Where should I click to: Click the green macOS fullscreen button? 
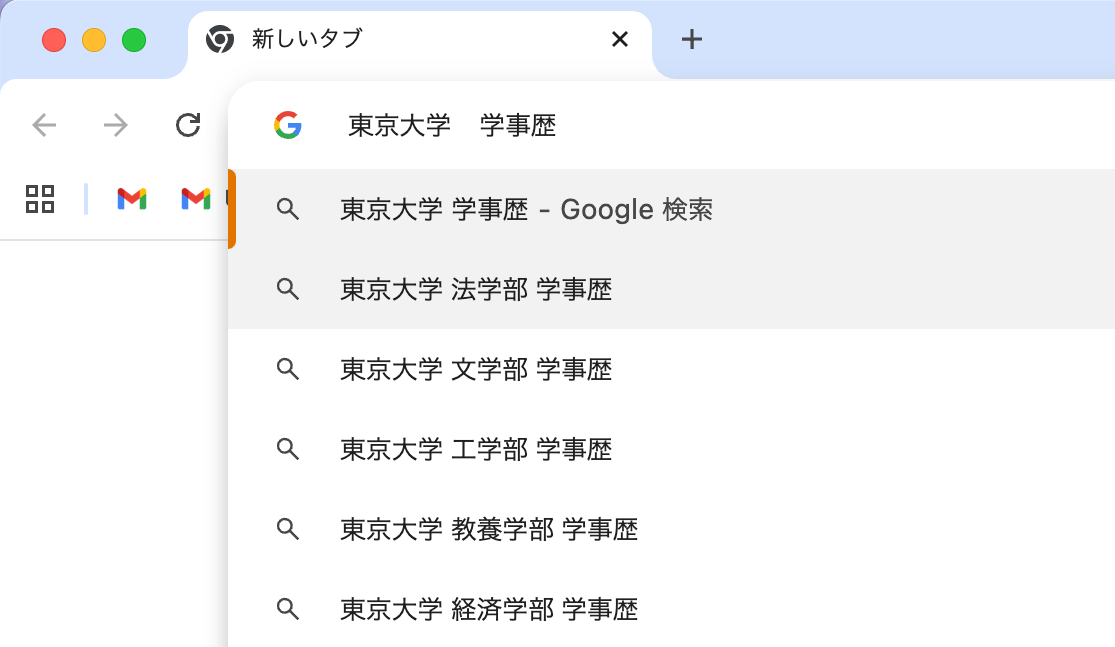tap(134, 40)
